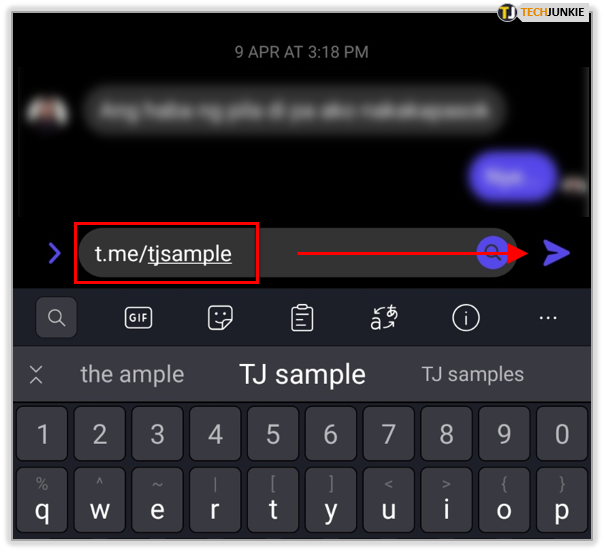Tap the search icon inside message field
Screen dimensions: 604x552
coord(492,253)
